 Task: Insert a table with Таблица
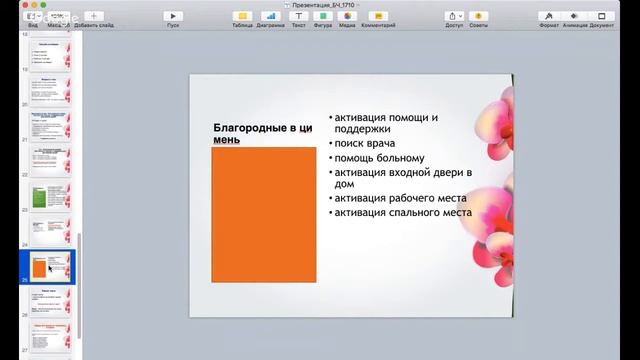[x=242, y=16]
